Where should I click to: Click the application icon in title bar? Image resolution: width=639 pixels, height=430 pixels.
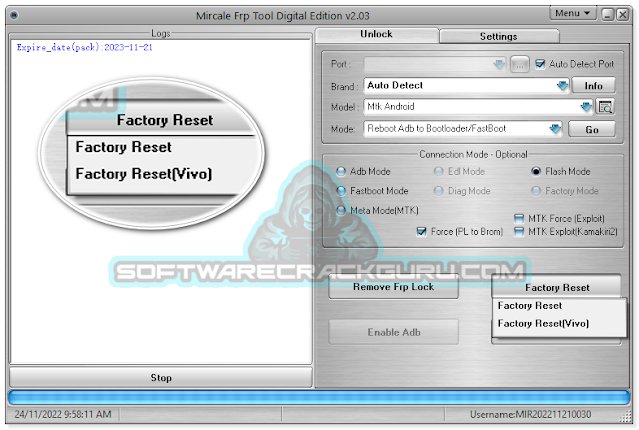pyautogui.click(x=14, y=15)
